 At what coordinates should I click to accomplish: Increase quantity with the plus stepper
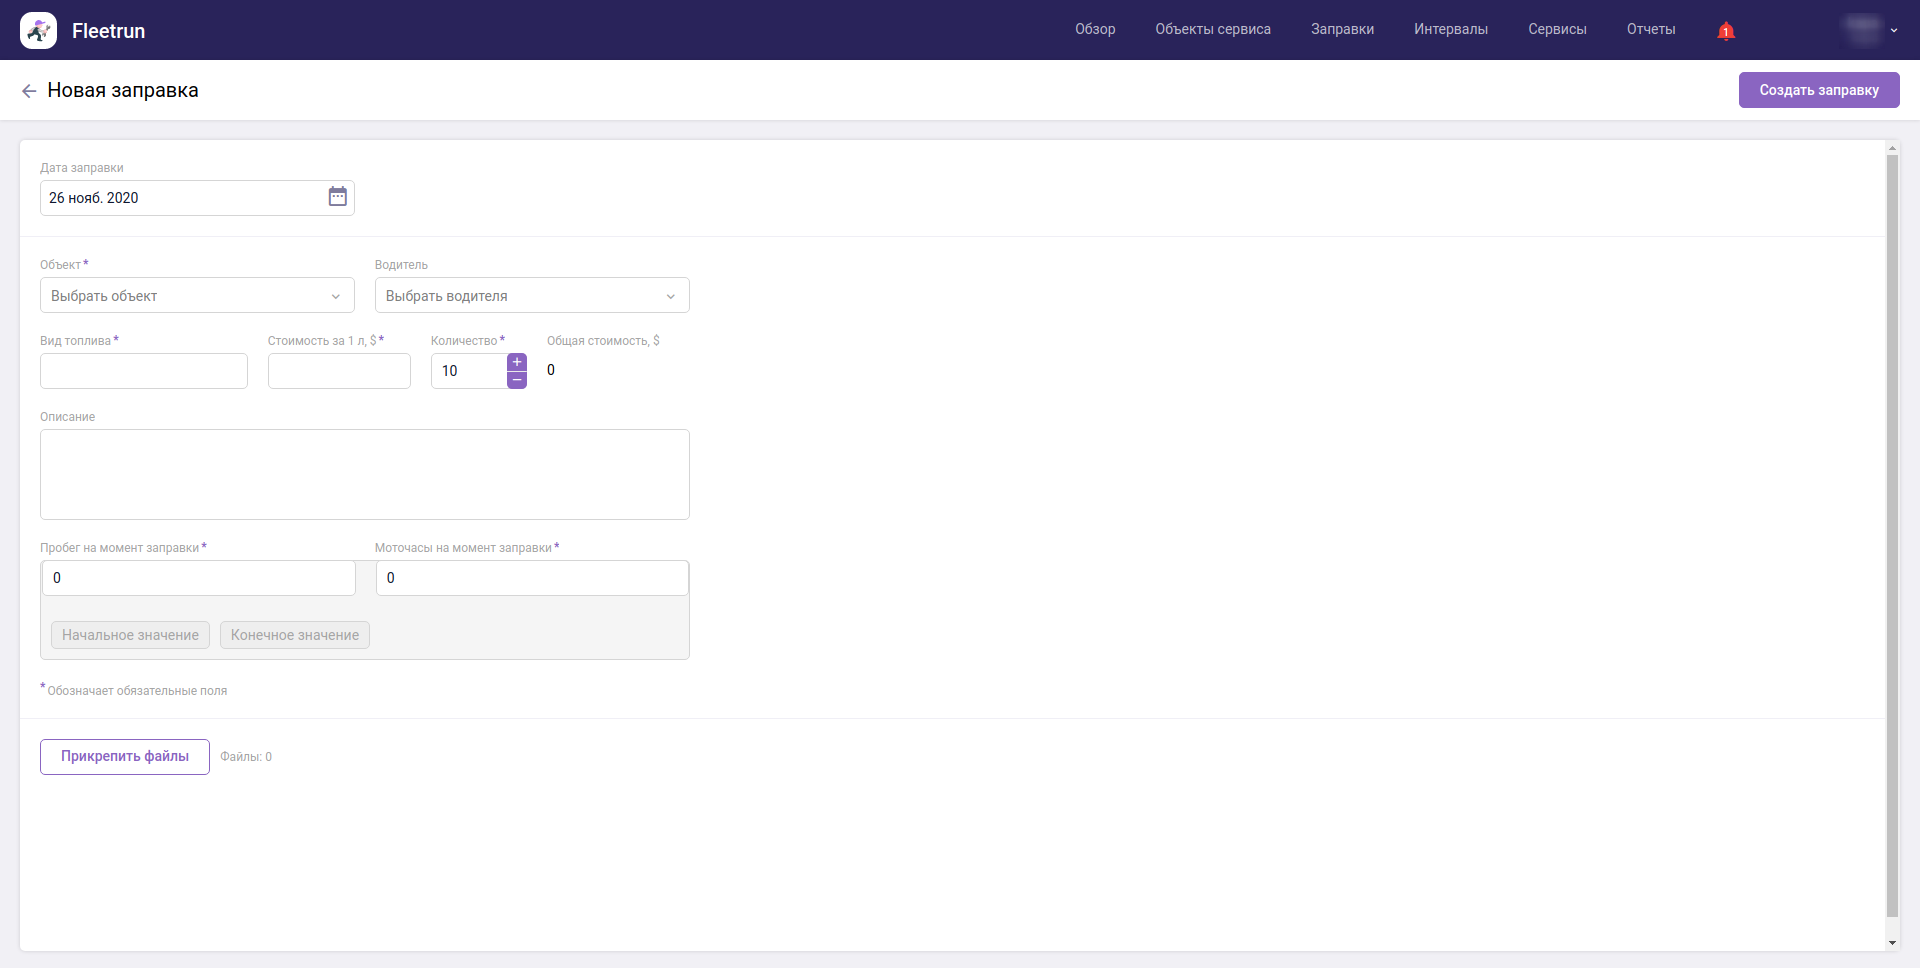[x=517, y=362]
